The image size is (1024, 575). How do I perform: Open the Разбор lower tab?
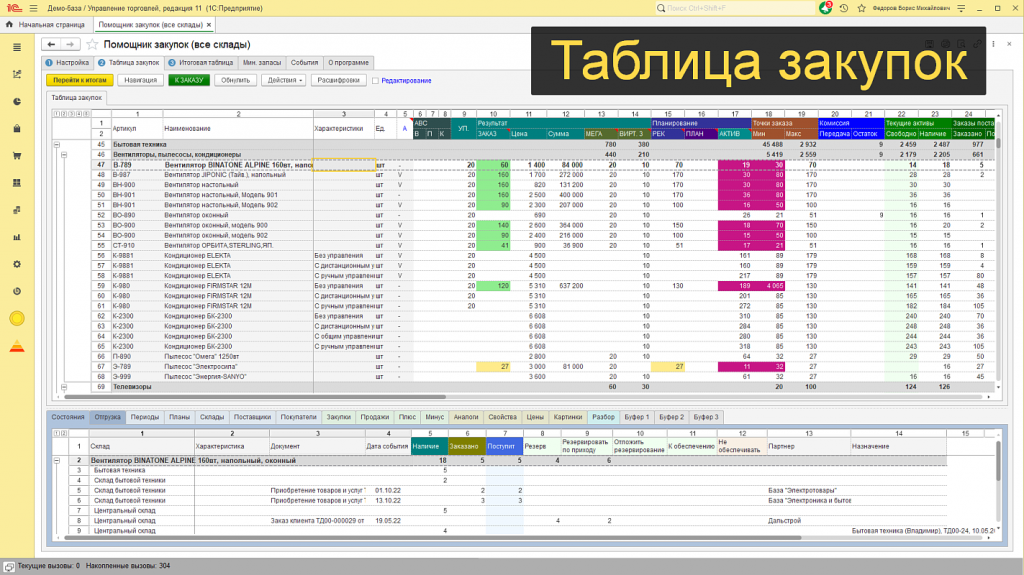(x=603, y=417)
